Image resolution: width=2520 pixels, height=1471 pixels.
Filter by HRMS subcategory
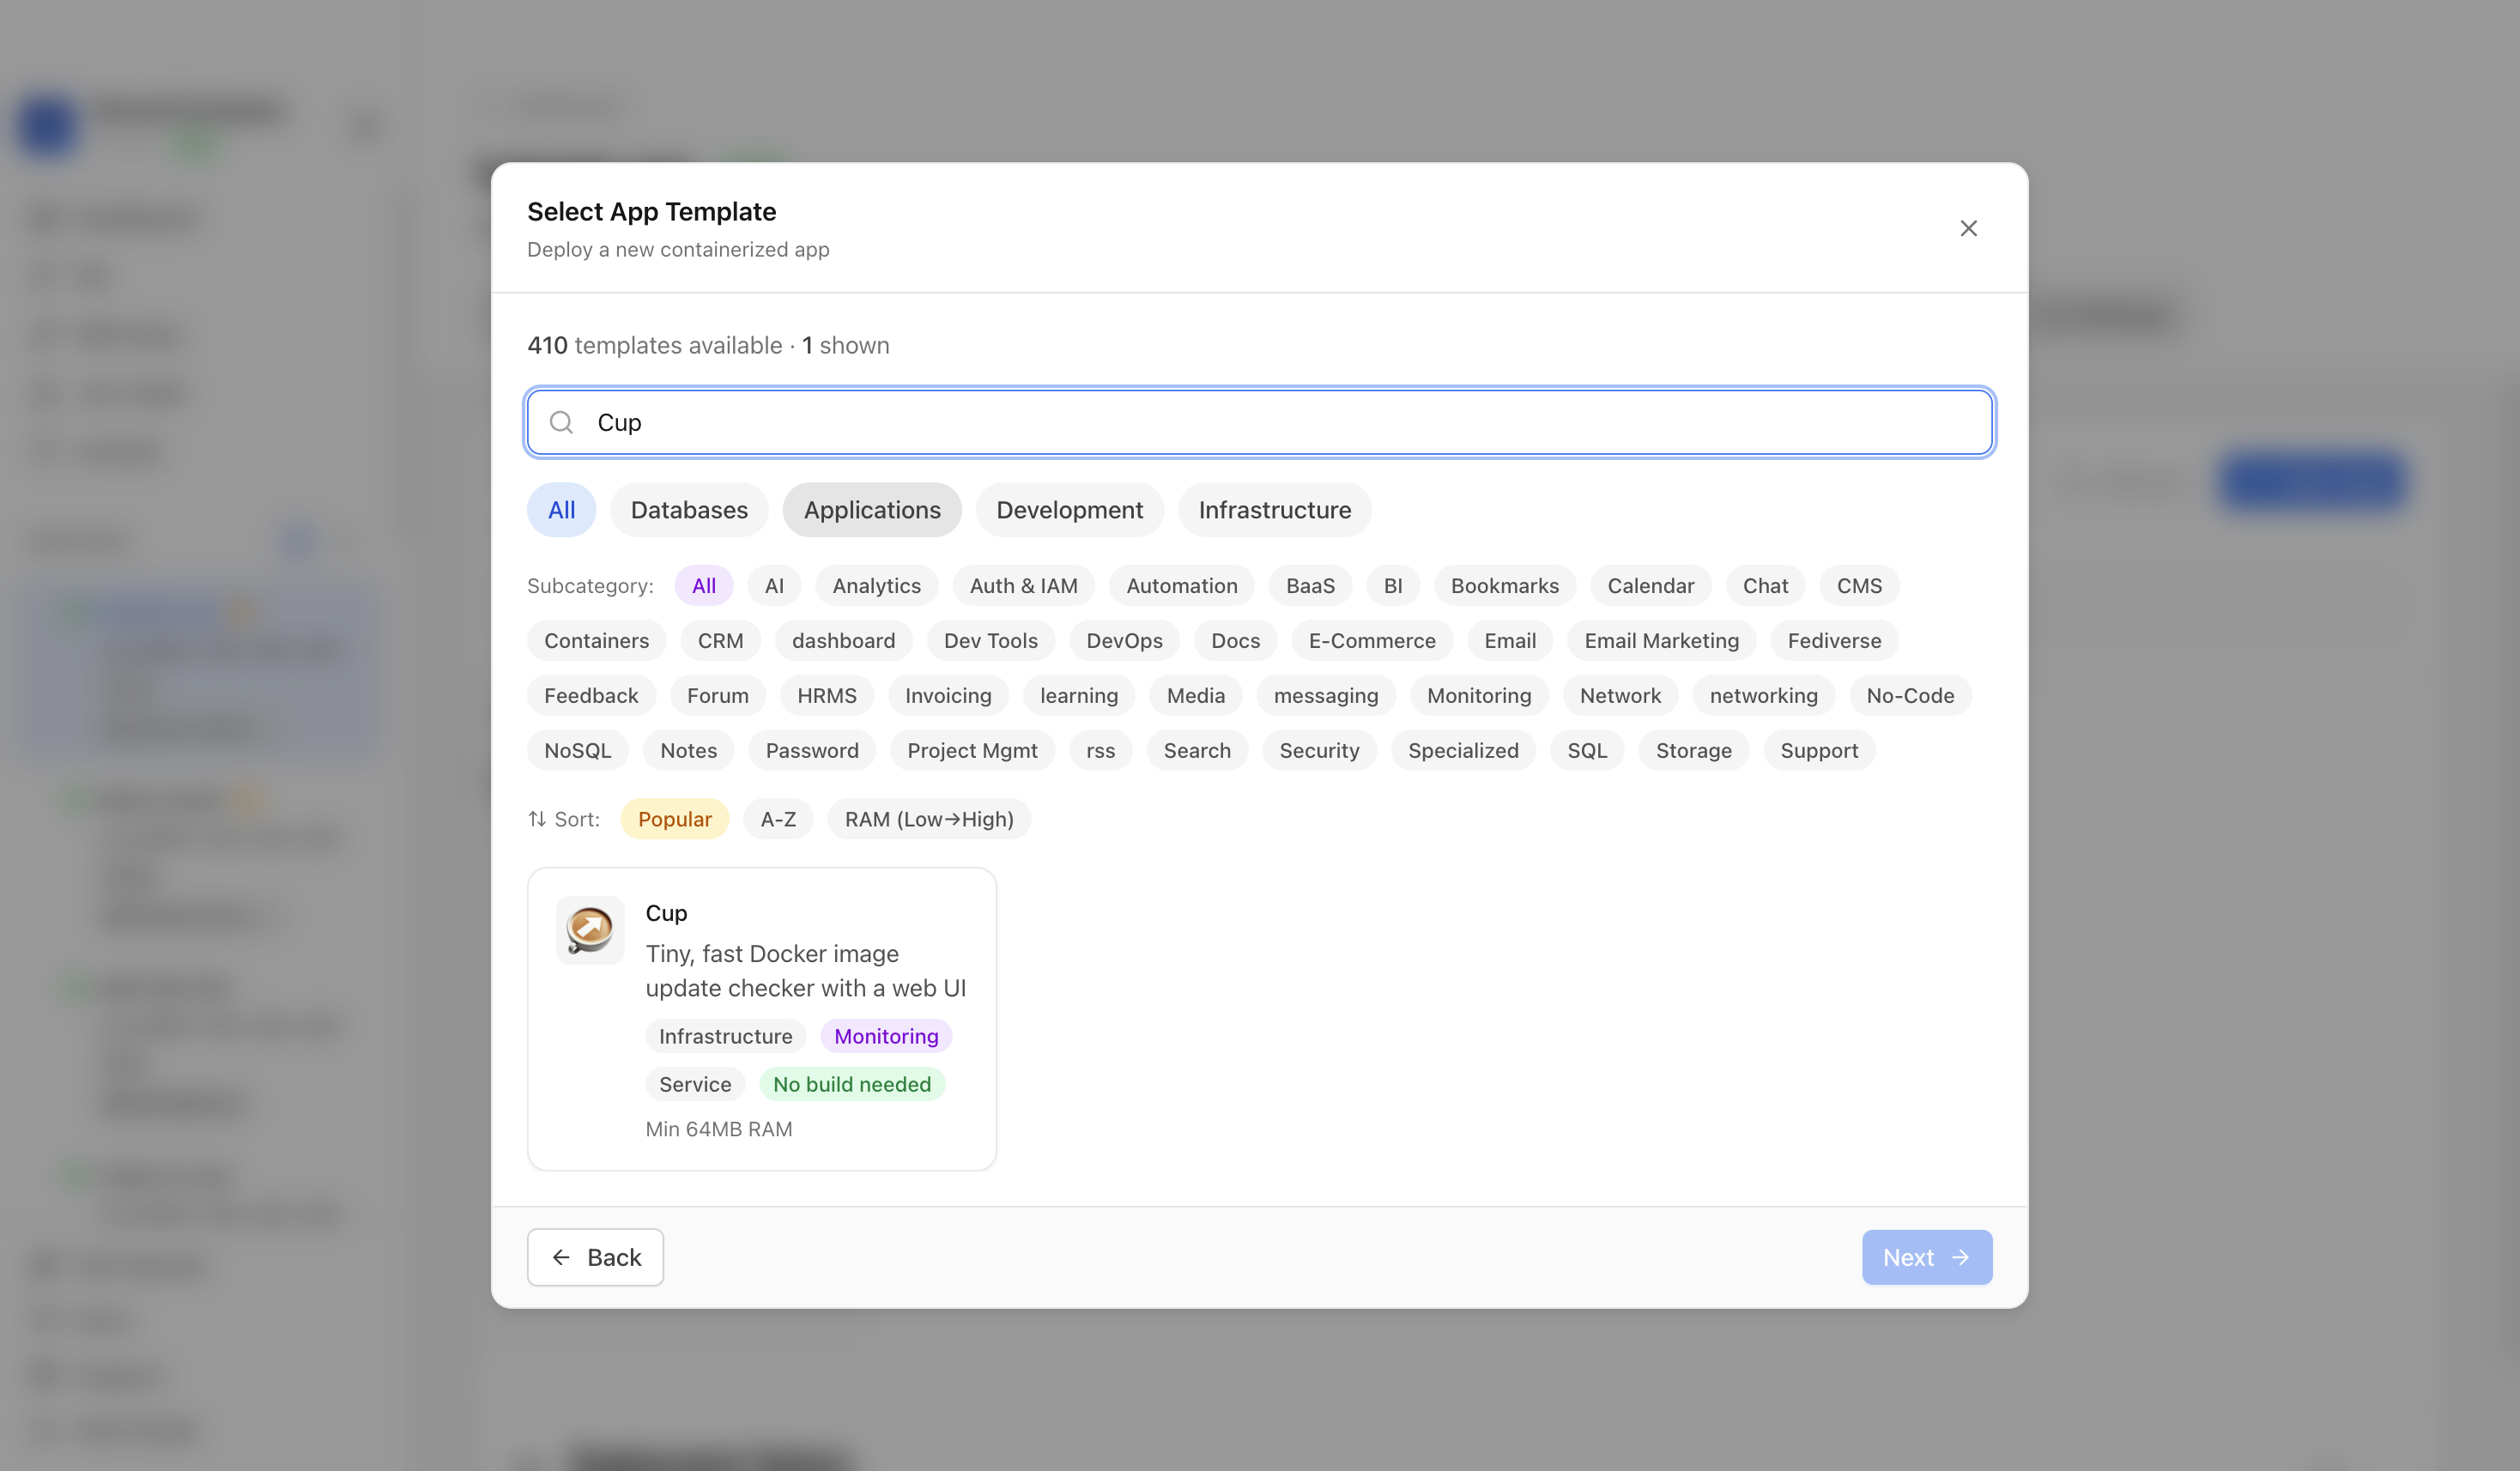826,696
